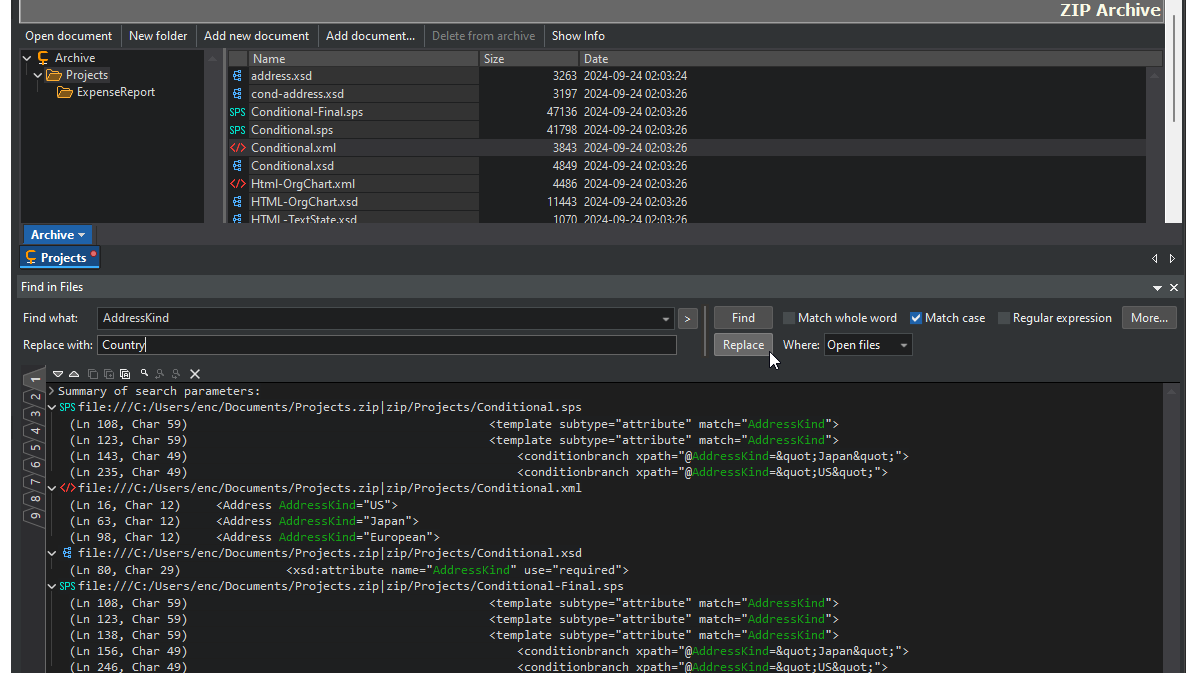Clear search results with the X icon

point(195,373)
